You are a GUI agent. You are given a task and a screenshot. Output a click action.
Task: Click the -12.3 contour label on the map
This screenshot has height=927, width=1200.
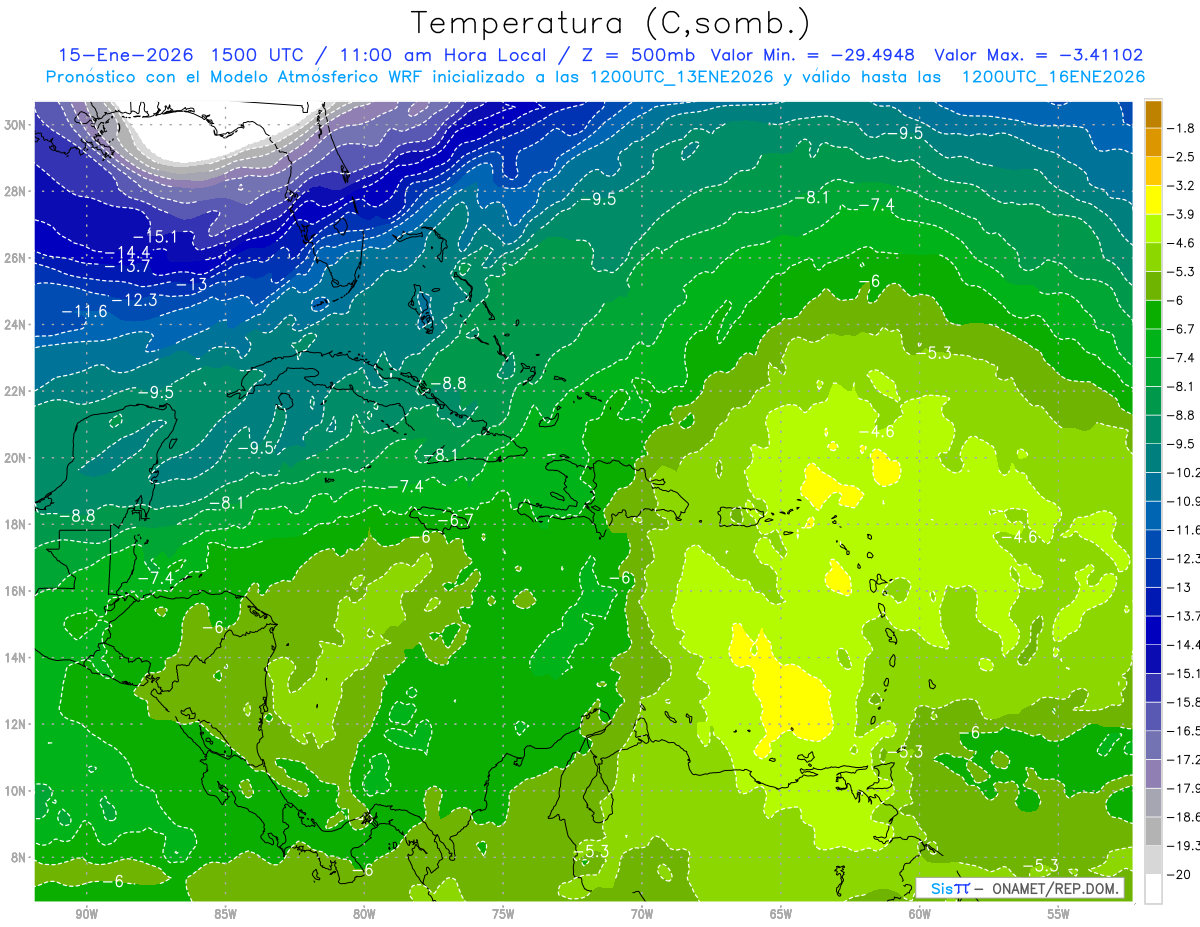[135, 300]
